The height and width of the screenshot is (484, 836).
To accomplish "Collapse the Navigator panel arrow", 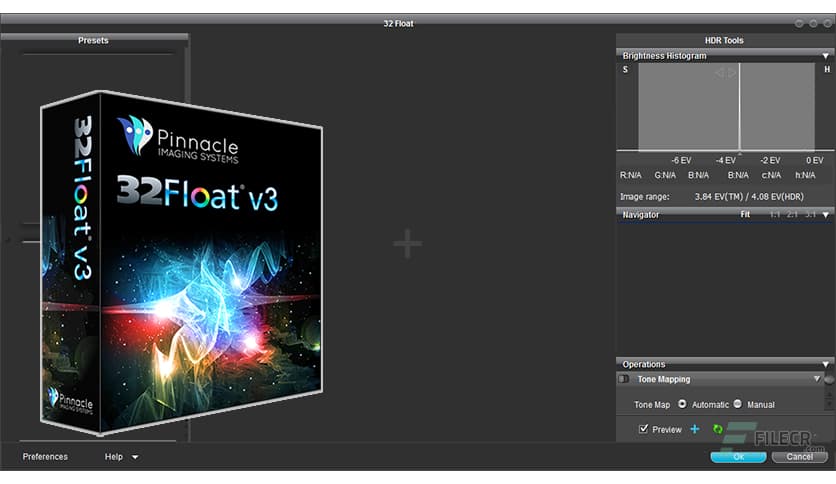I will 825,215.
